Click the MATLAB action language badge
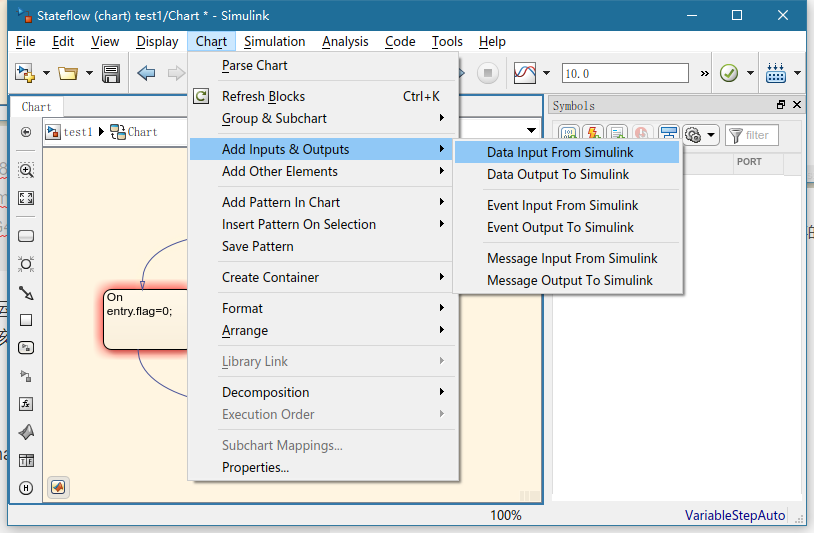Screen dimensions: 814x533 (x=58, y=487)
